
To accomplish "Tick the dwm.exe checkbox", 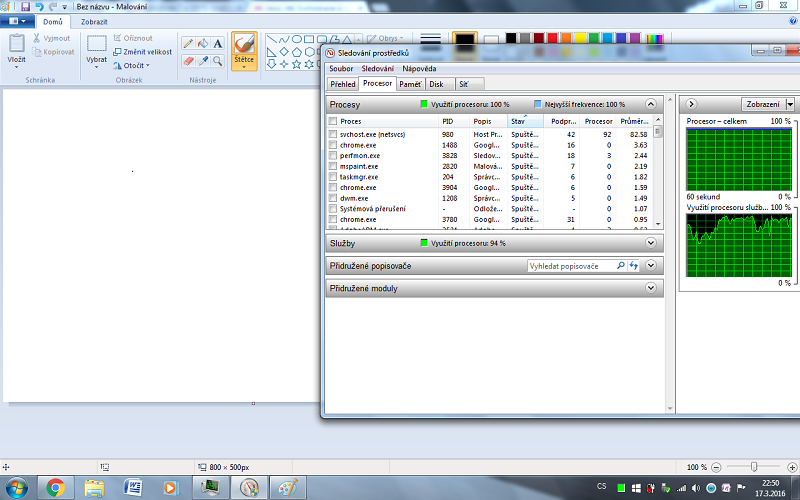I will [x=333, y=198].
